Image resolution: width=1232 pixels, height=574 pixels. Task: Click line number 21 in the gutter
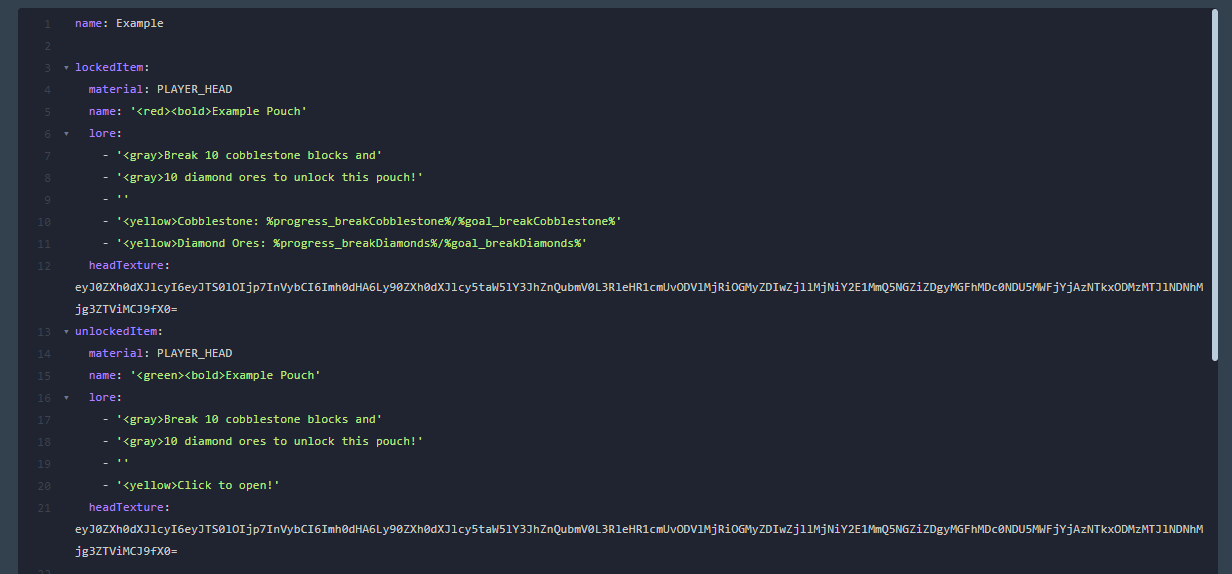pyautogui.click(x=44, y=508)
